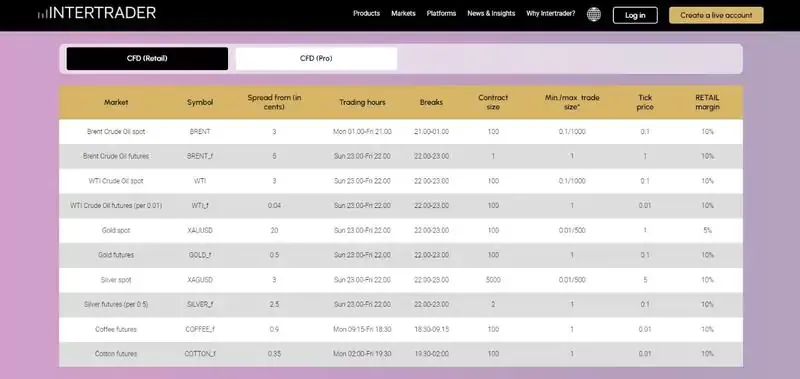Select Brent Crude Oil spot row
Image resolution: width=800 pixels, height=379 pixels.
(x=401, y=132)
